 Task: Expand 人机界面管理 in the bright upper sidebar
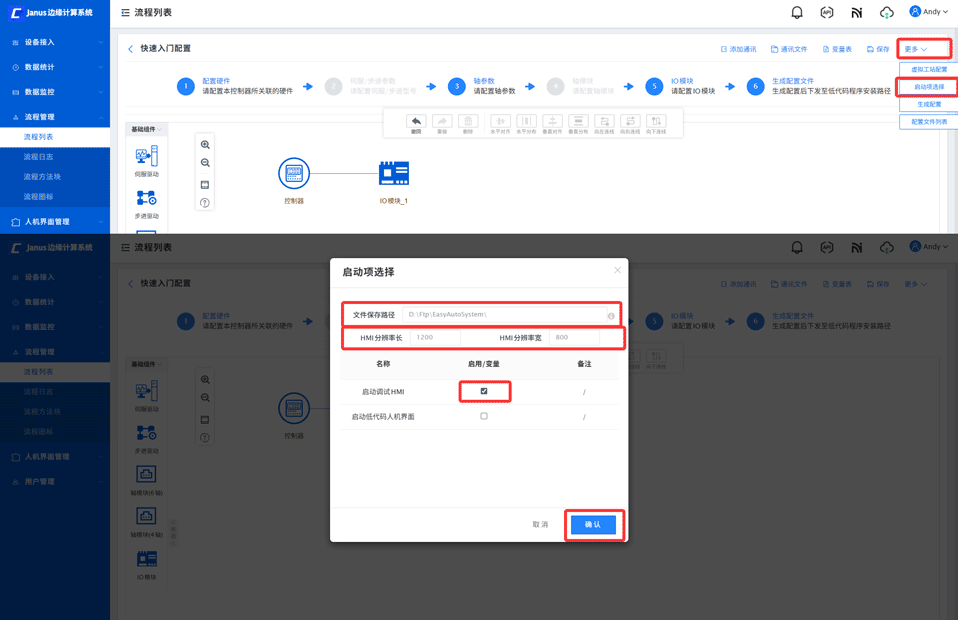tap(55, 222)
